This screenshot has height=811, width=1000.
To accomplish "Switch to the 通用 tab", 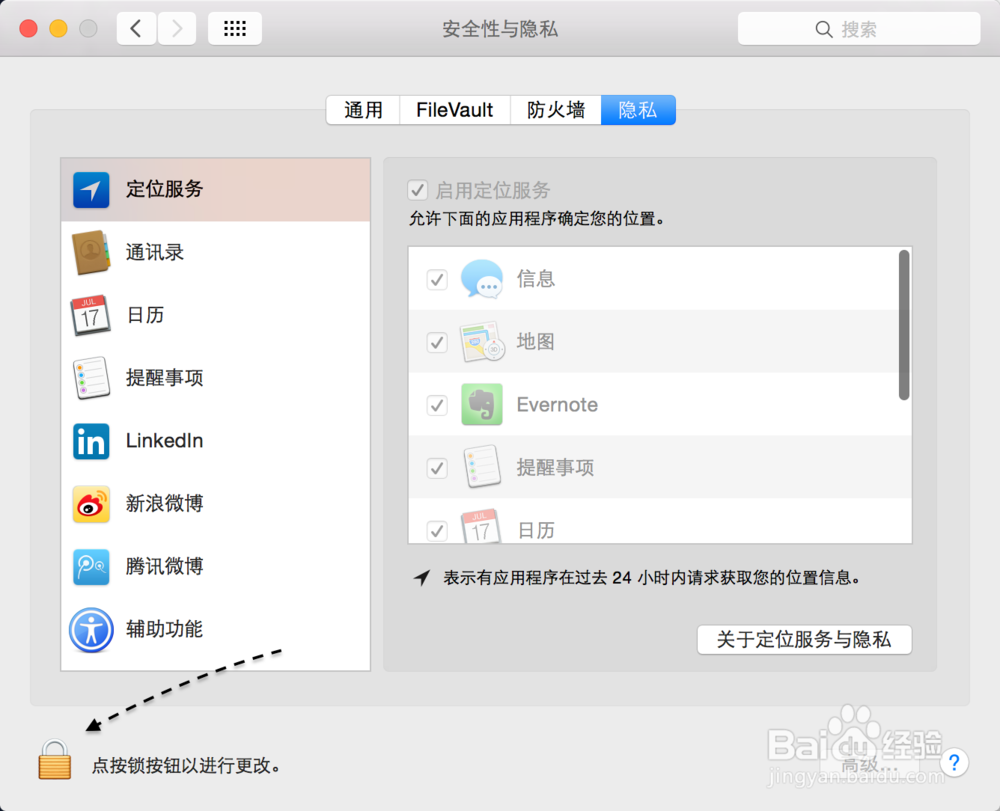I will point(362,110).
